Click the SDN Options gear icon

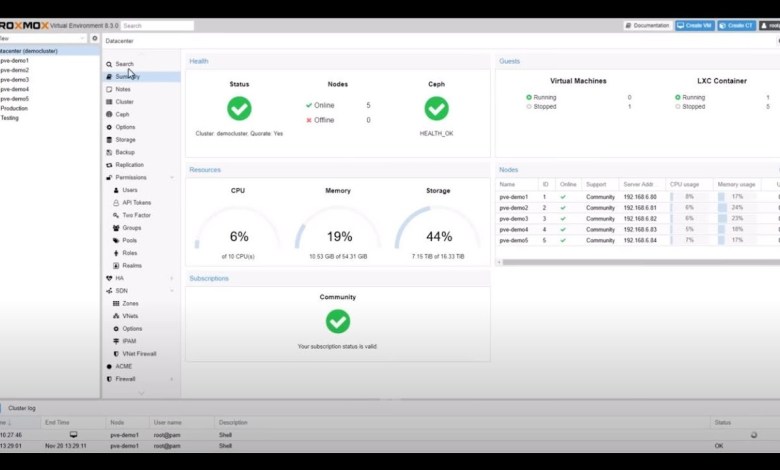116,329
